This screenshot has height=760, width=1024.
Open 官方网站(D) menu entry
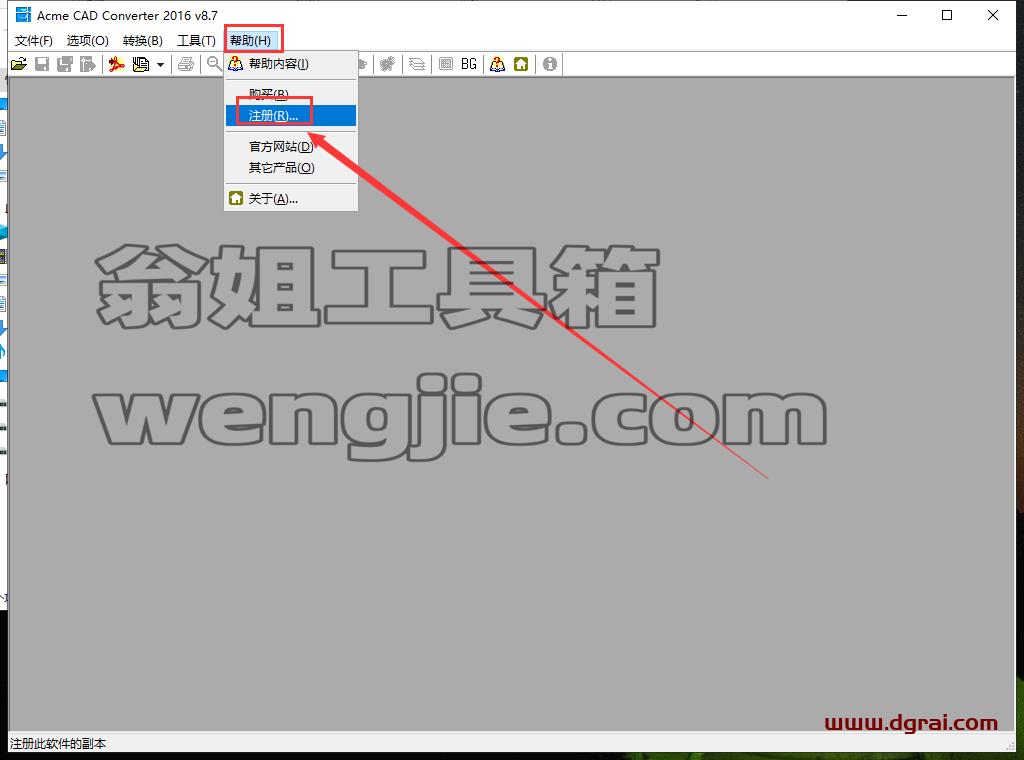pyautogui.click(x=291, y=147)
